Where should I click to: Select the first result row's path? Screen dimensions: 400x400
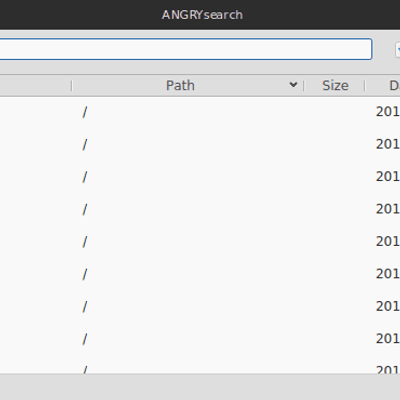(x=85, y=112)
